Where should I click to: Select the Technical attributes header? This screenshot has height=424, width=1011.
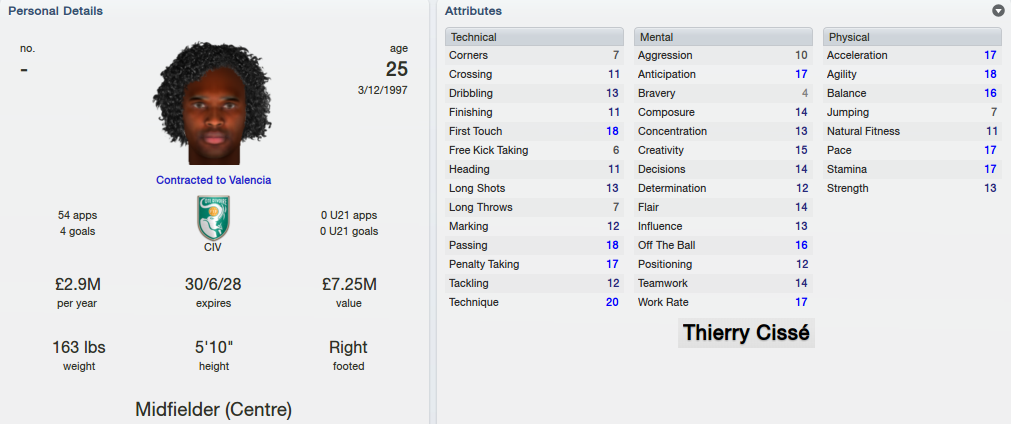point(534,37)
